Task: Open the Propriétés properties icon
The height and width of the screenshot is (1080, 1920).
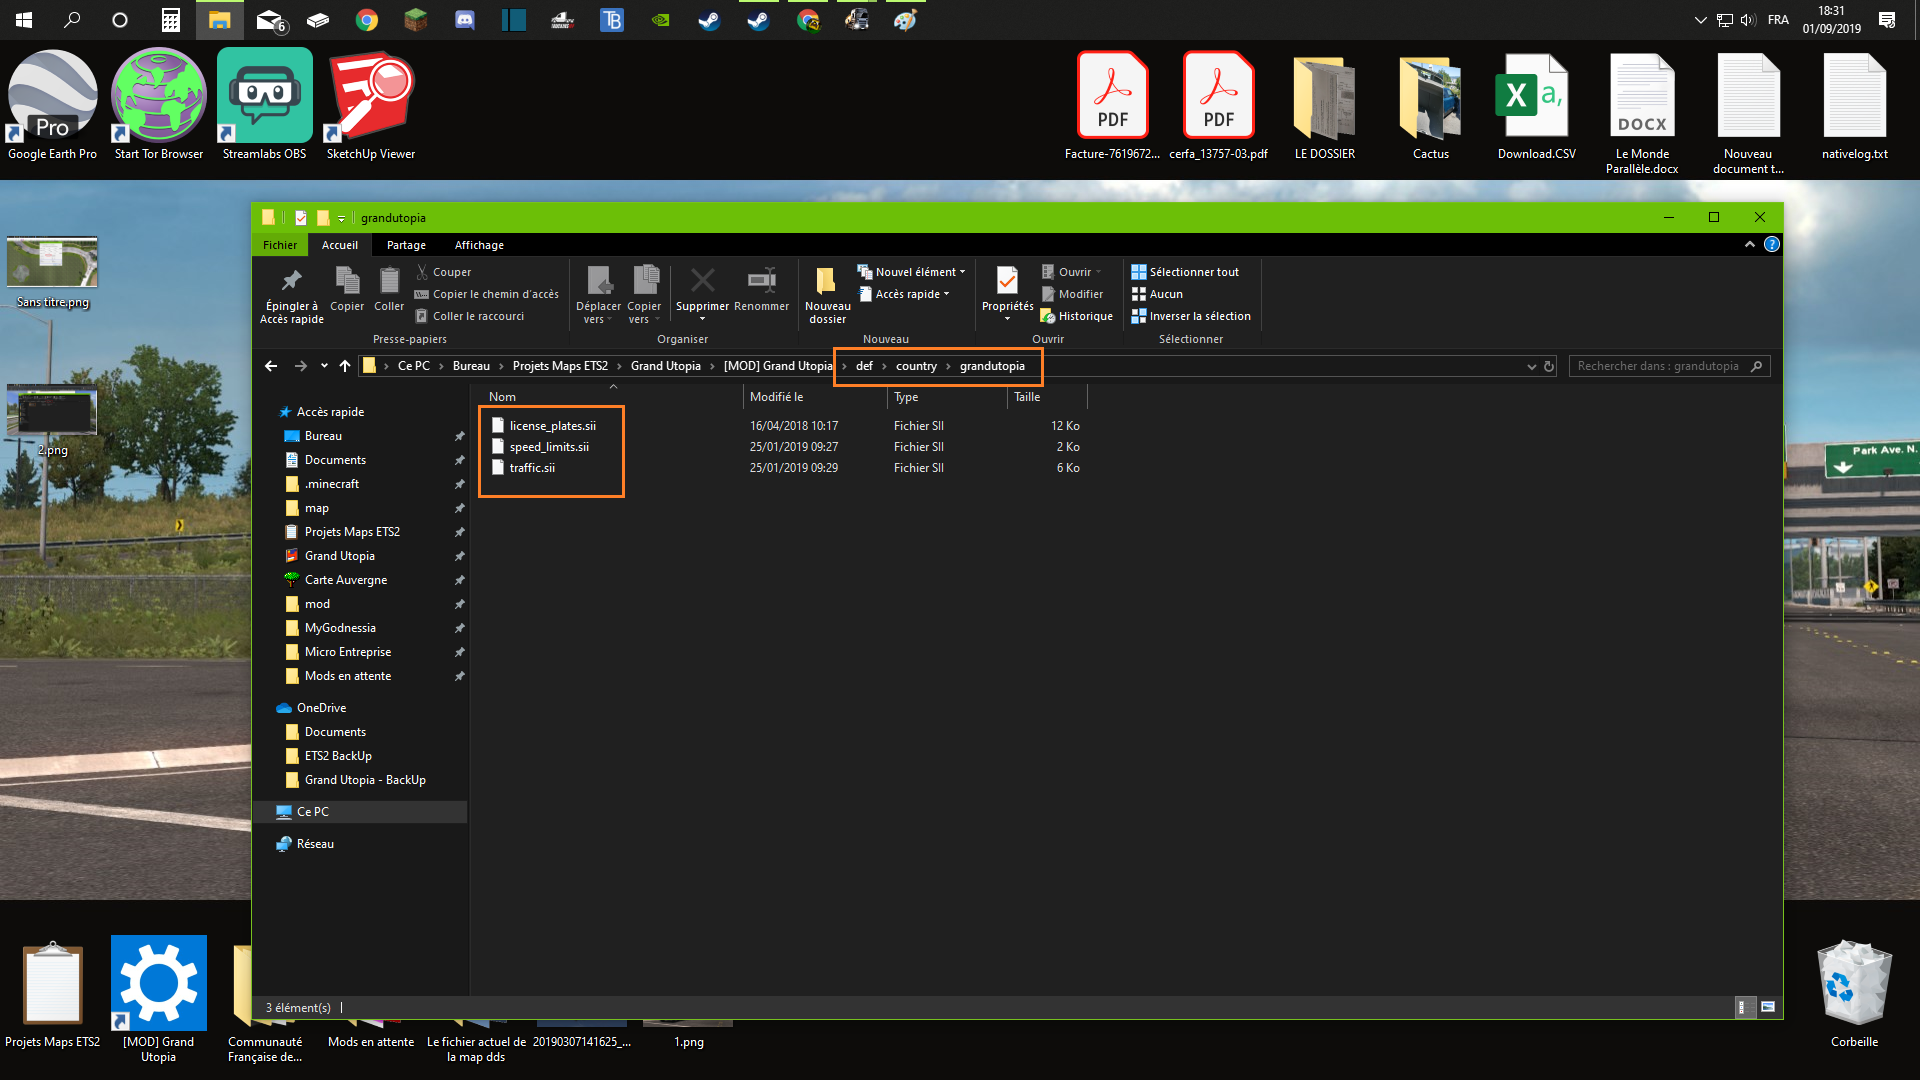Action: coord(1007,281)
